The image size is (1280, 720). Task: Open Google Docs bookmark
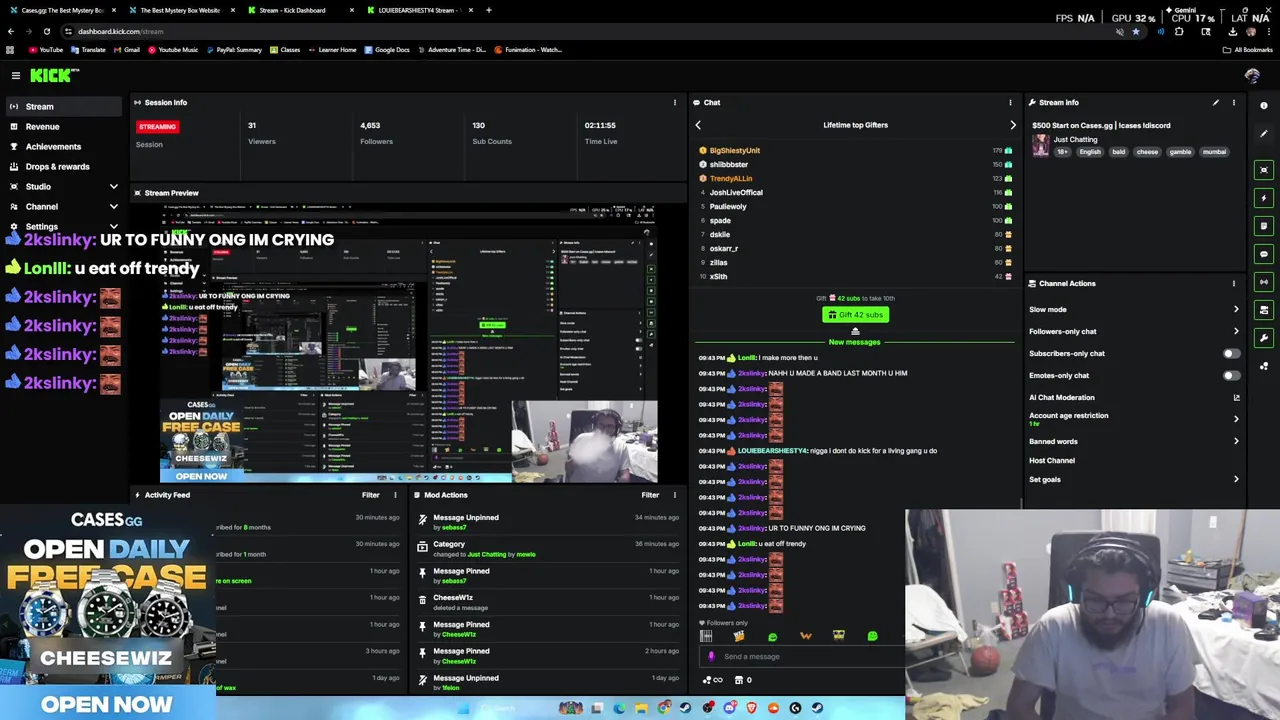[x=387, y=49]
